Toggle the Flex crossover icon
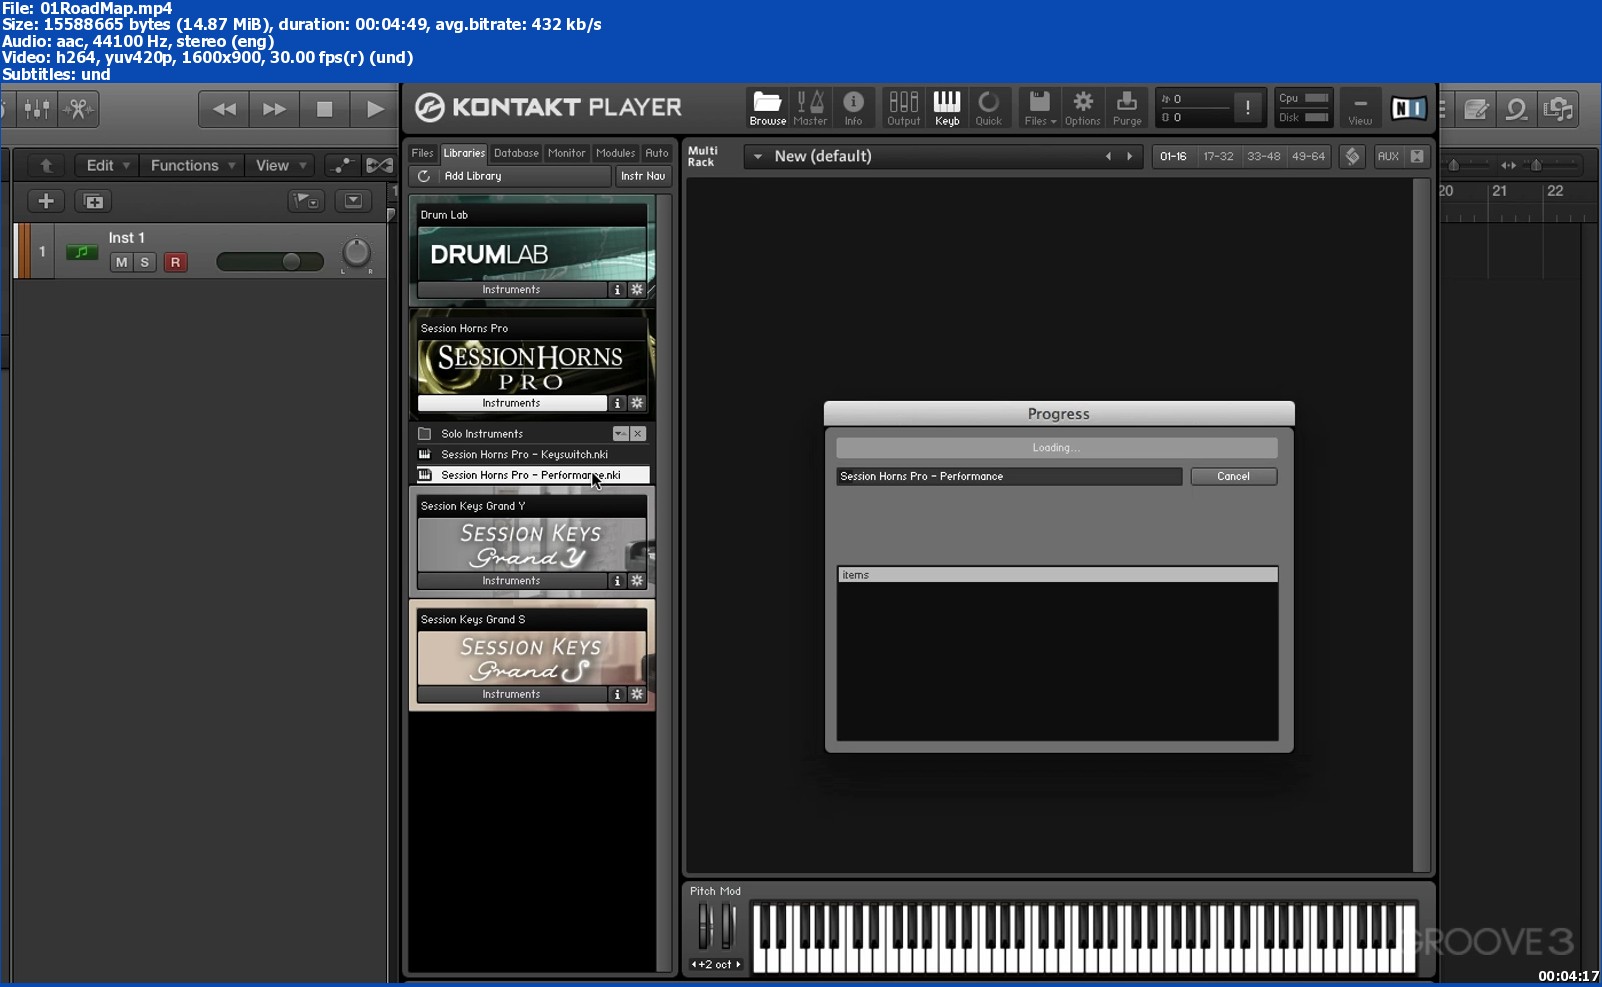 (379, 165)
